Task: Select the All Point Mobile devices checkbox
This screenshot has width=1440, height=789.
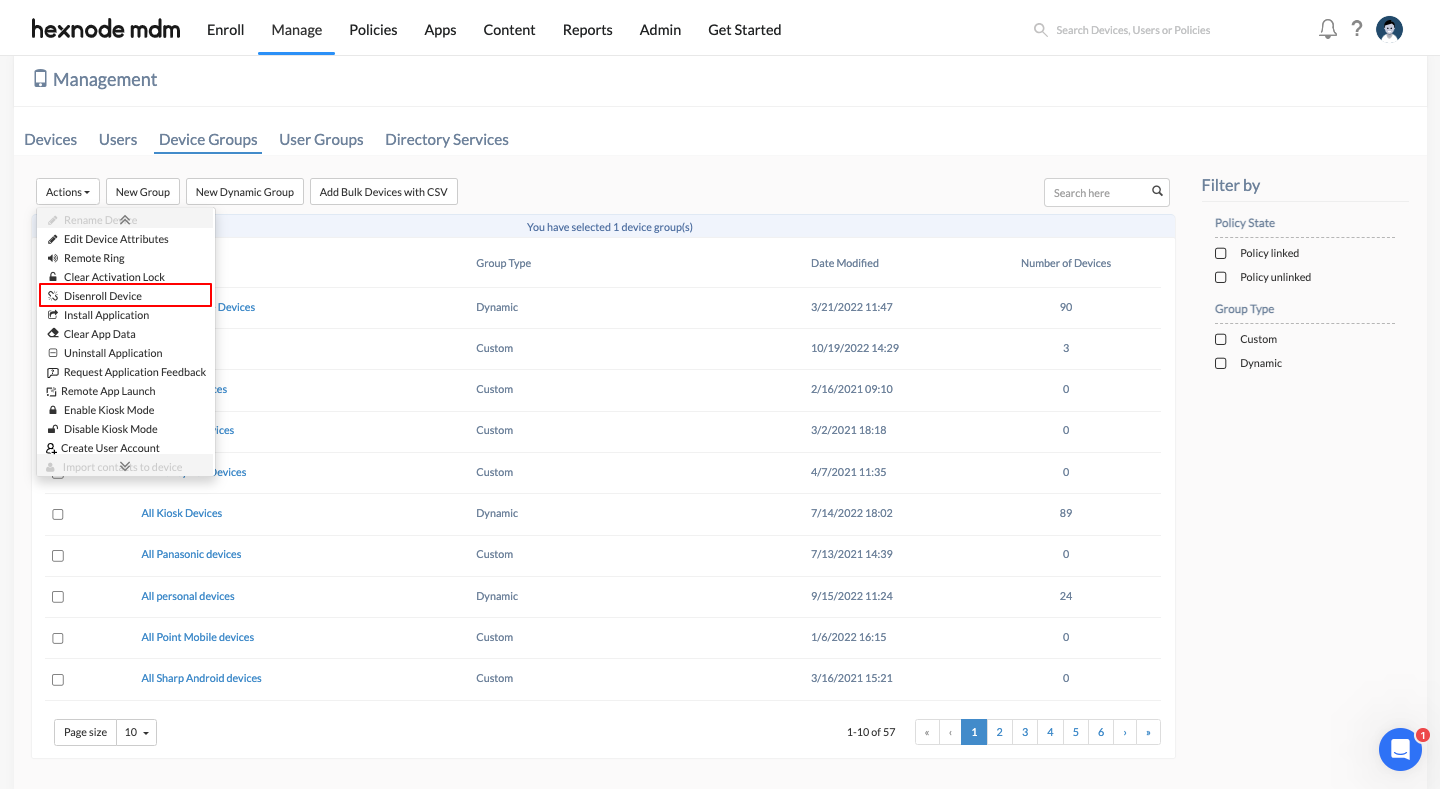Action: click(58, 638)
